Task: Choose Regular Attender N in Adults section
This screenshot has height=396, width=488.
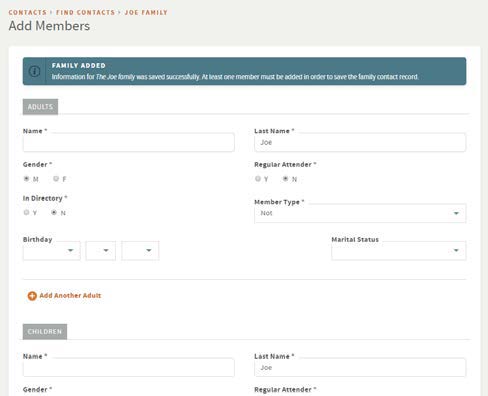Action: (x=285, y=179)
